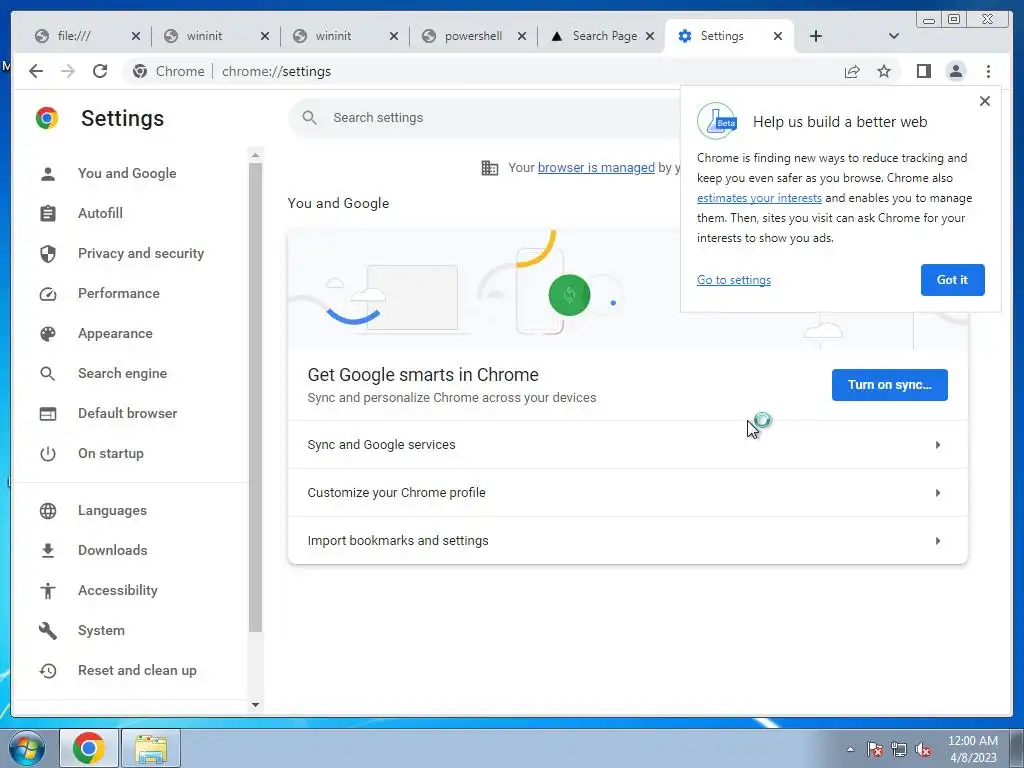This screenshot has width=1024, height=768.
Task: Open the profile avatar button
Action: point(955,71)
